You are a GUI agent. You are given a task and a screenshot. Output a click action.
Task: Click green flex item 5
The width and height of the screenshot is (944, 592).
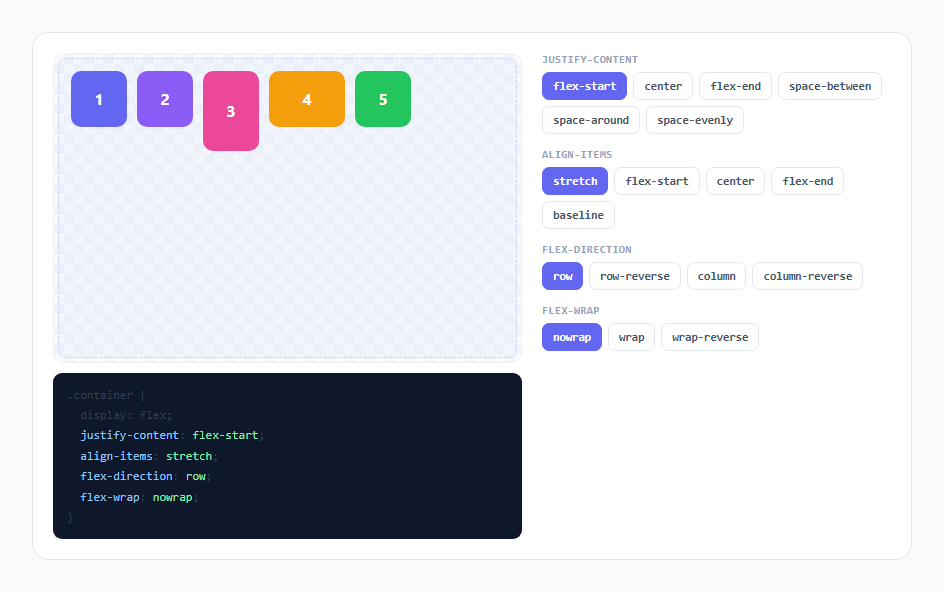point(383,99)
